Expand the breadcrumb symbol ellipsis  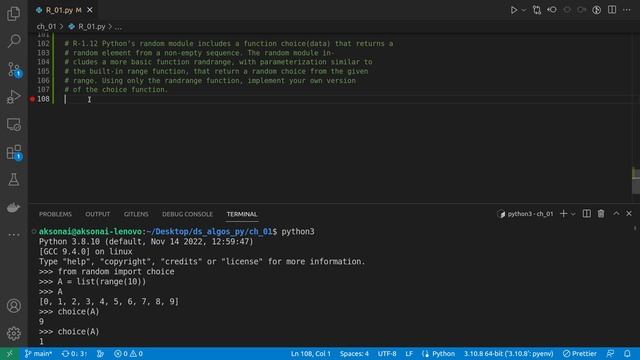coord(118,27)
